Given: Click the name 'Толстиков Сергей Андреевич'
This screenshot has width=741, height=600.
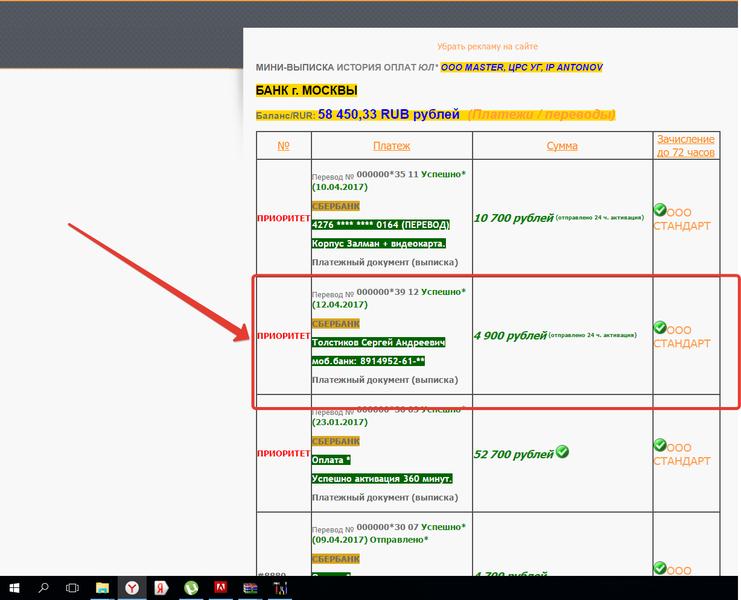Looking at the screenshot, I should pyautogui.click(x=379, y=343).
